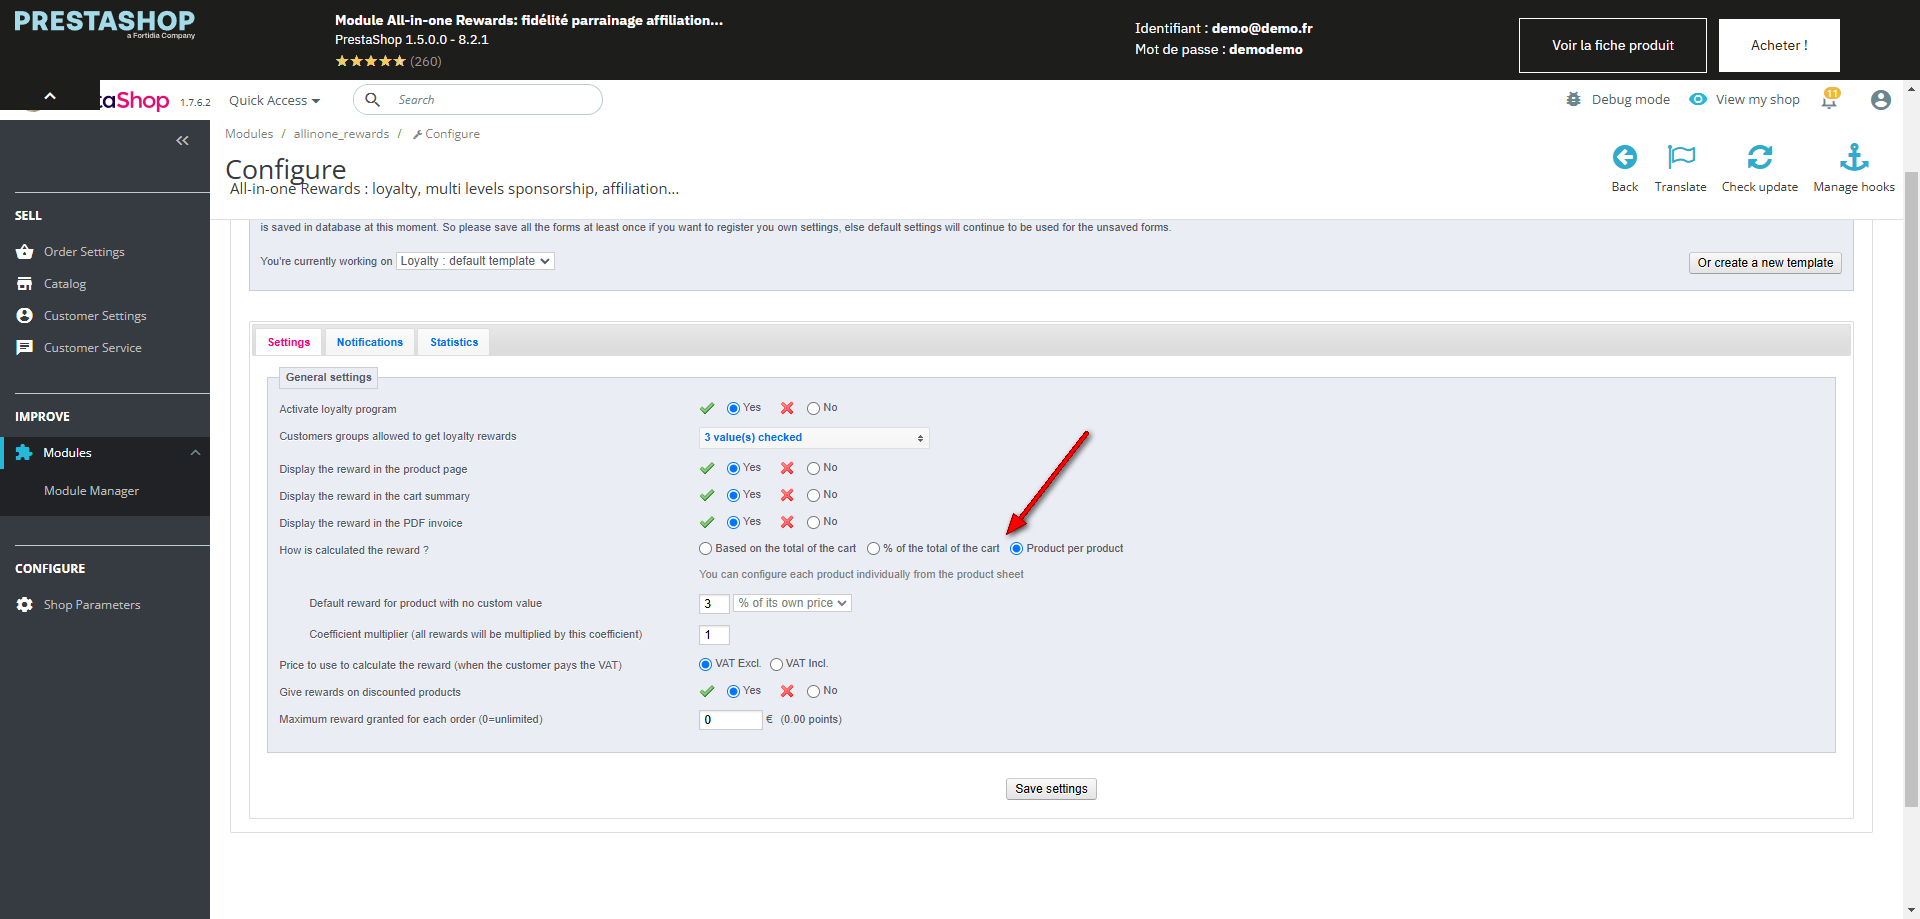The width and height of the screenshot is (1920, 919).
Task: Switch to the Statistics tab
Action: click(x=454, y=342)
